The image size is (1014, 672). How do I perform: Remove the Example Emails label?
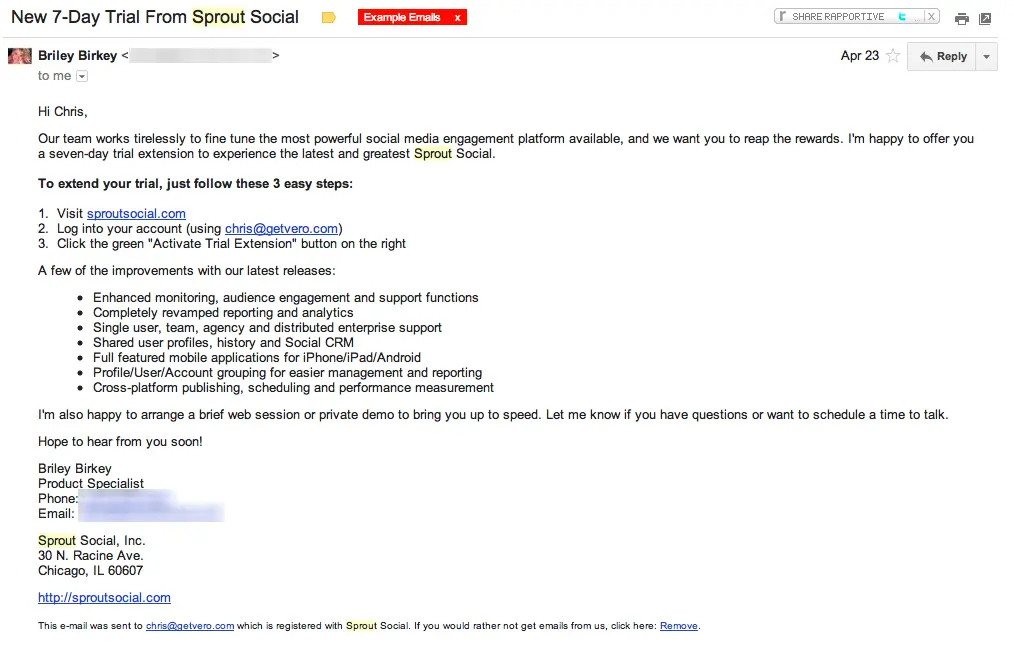(459, 16)
